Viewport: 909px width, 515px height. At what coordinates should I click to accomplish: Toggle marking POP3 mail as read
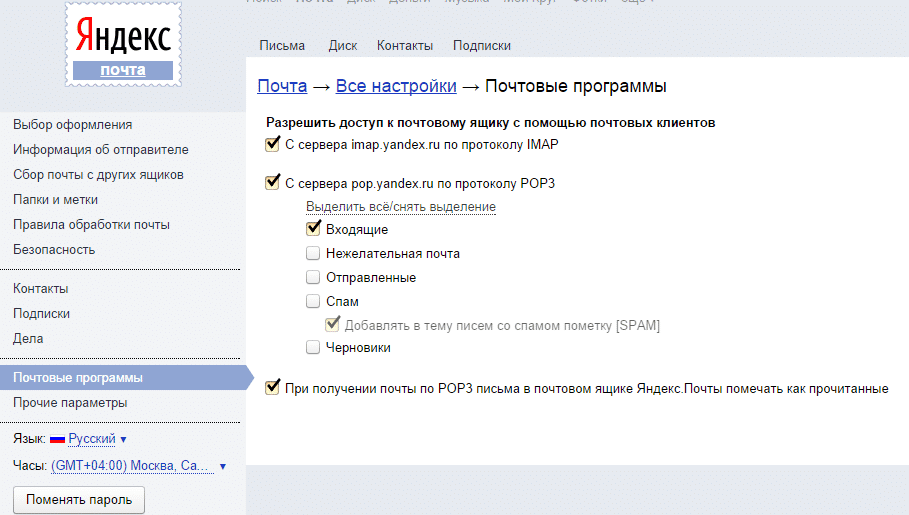click(272, 387)
